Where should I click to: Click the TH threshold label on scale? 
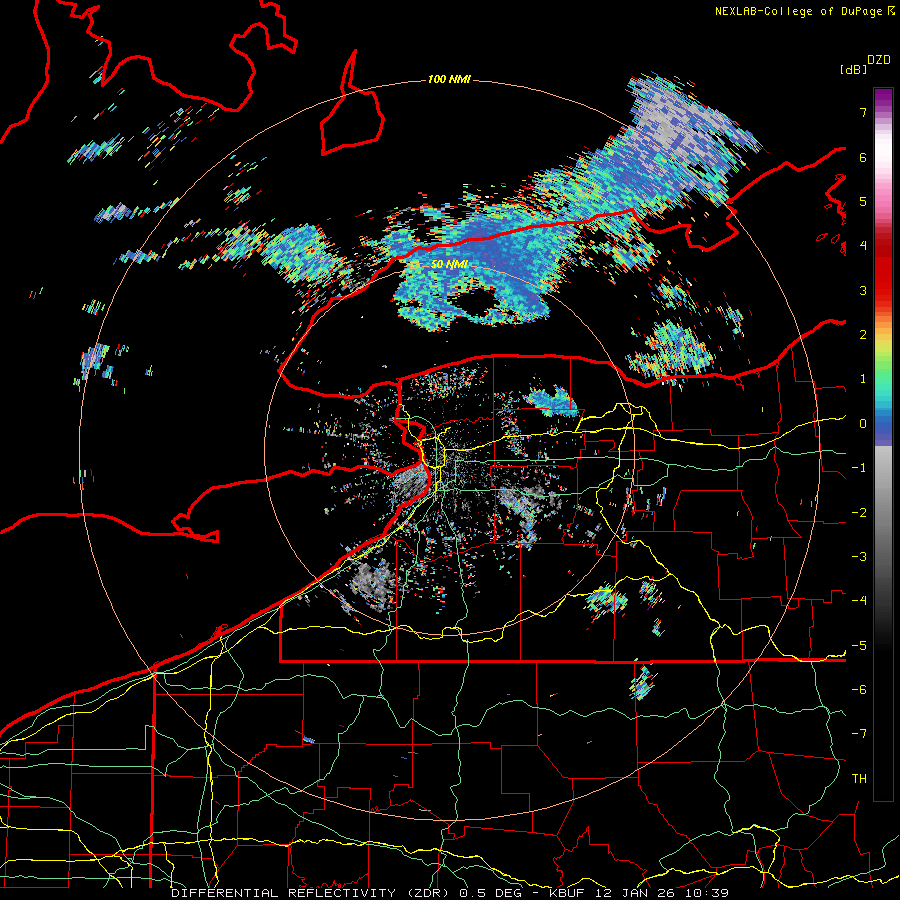[x=859, y=779]
